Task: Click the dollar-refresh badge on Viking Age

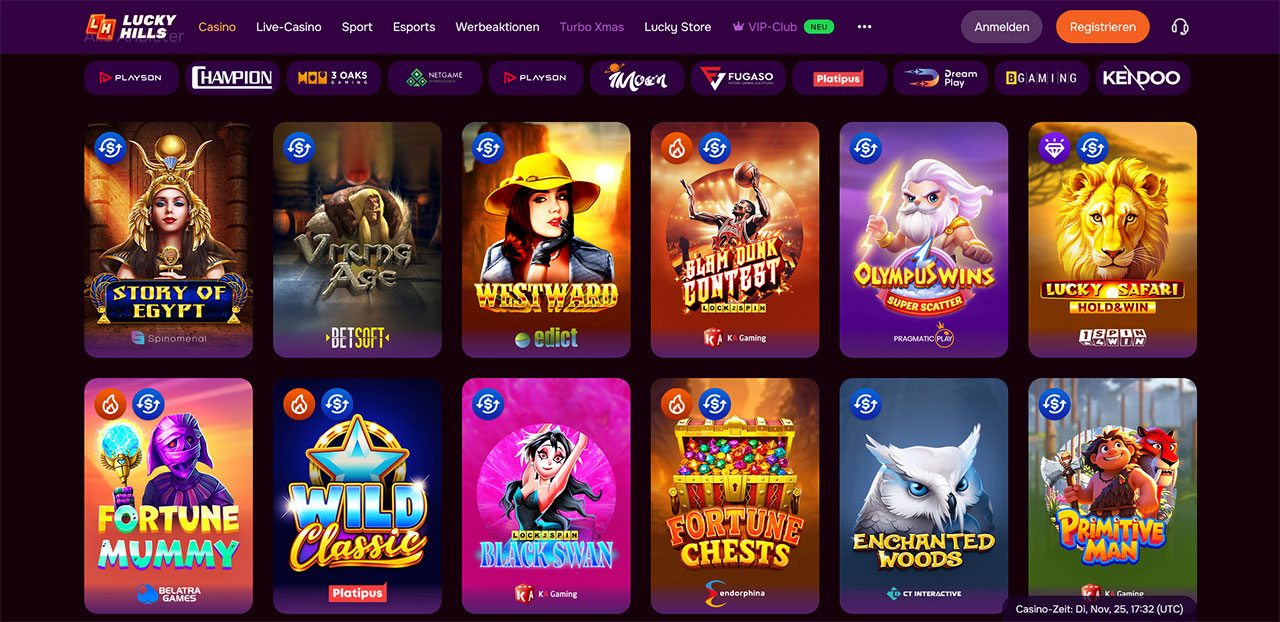Action: 300,149
